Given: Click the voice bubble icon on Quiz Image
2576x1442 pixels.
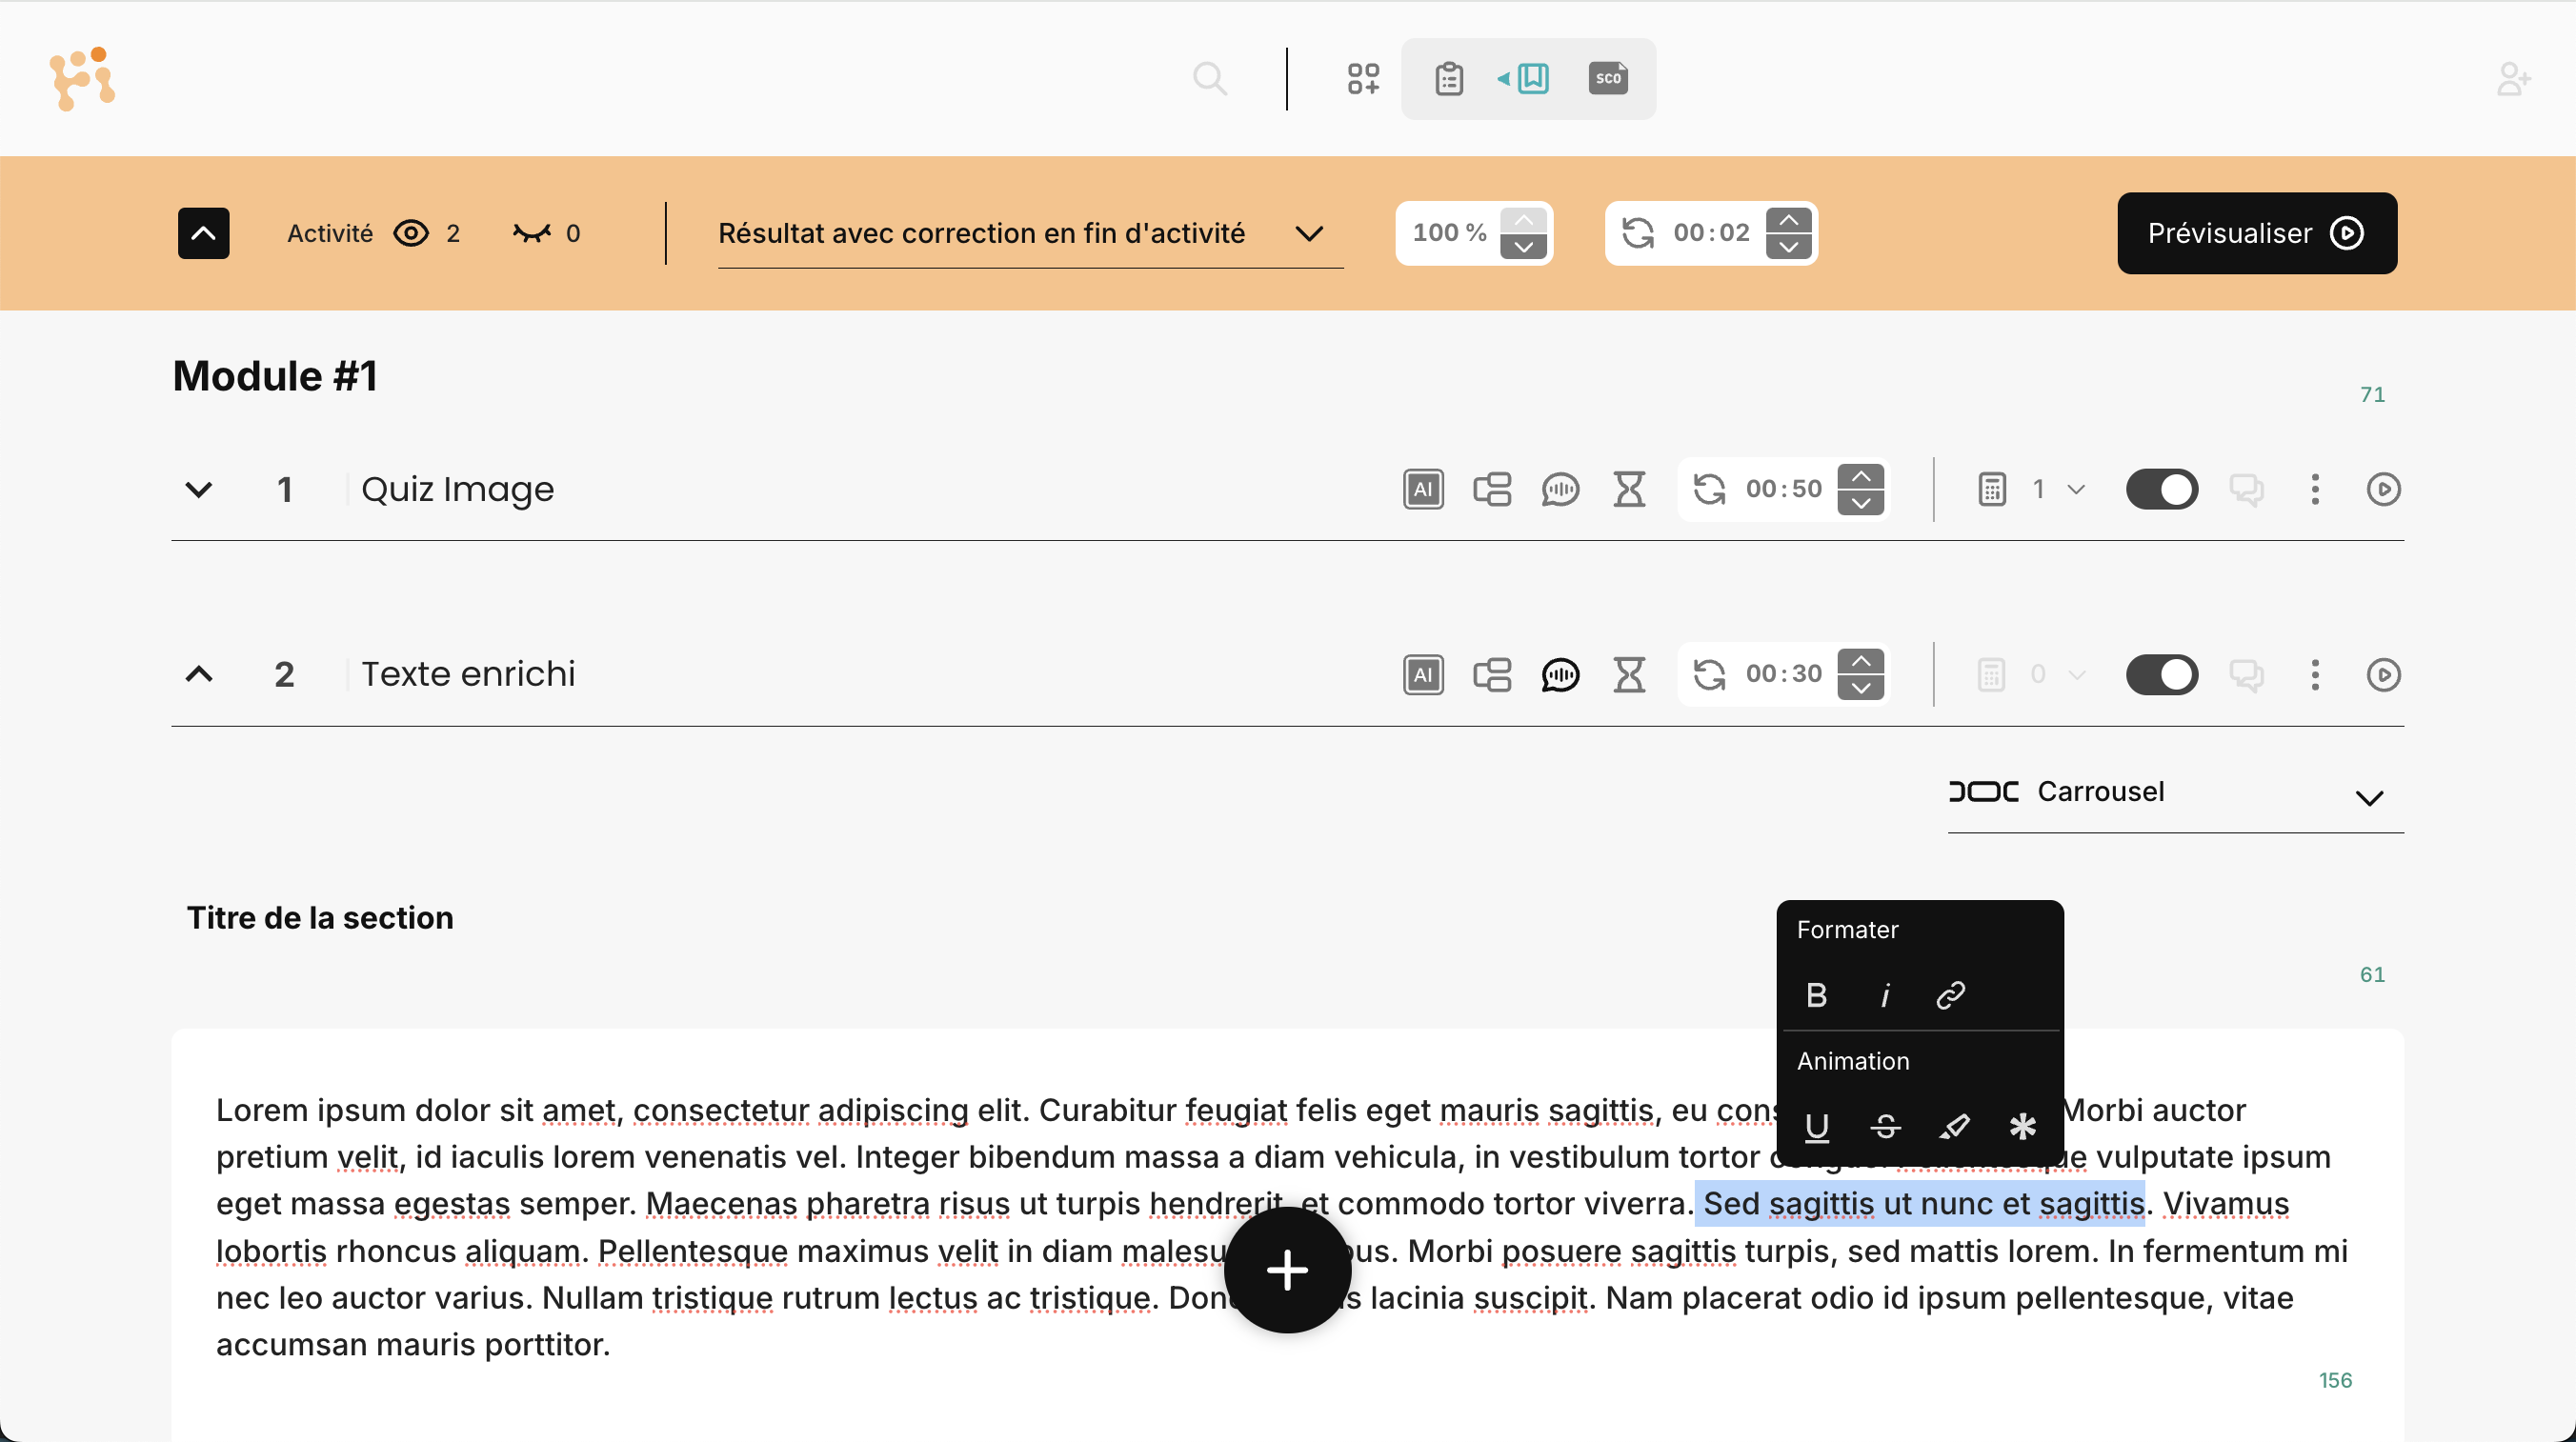Looking at the screenshot, I should (x=1560, y=489).
